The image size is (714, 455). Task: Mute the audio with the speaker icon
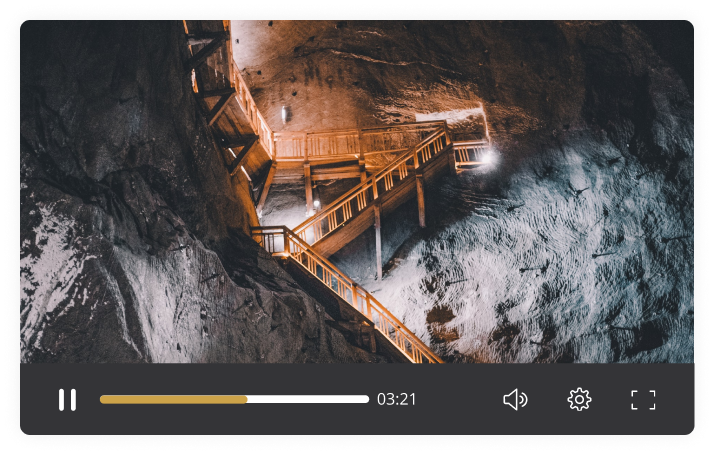[x=515, y=400]
